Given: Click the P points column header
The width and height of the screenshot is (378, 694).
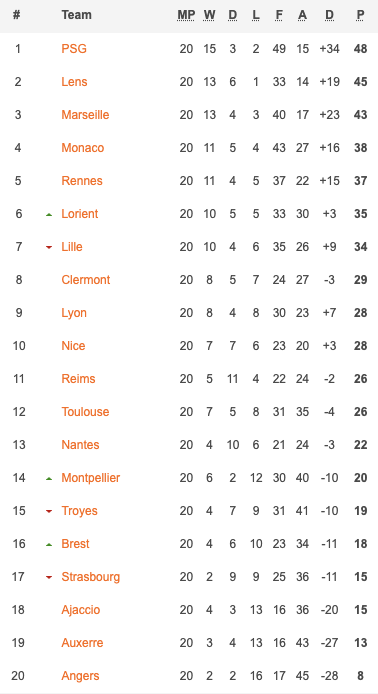Looking at the screenshot, I should point(360,15).
